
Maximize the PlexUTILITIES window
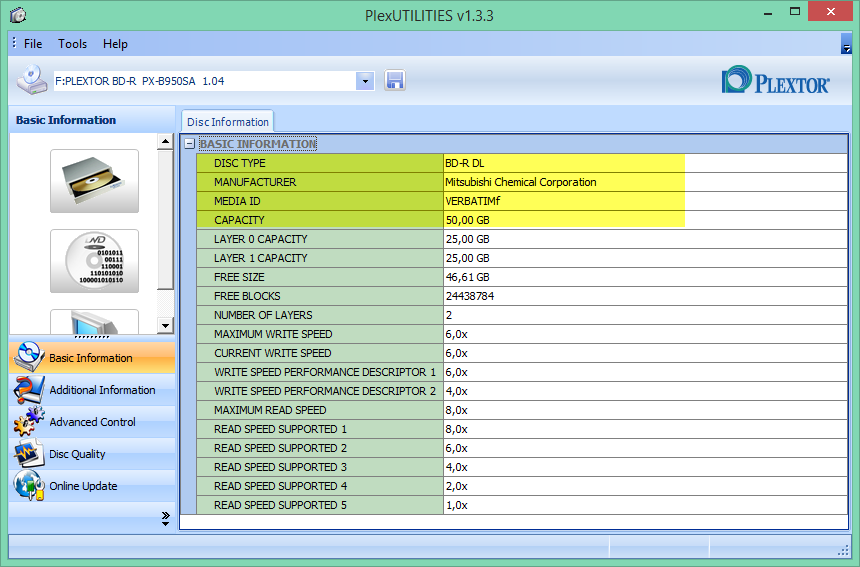[794, 12]
